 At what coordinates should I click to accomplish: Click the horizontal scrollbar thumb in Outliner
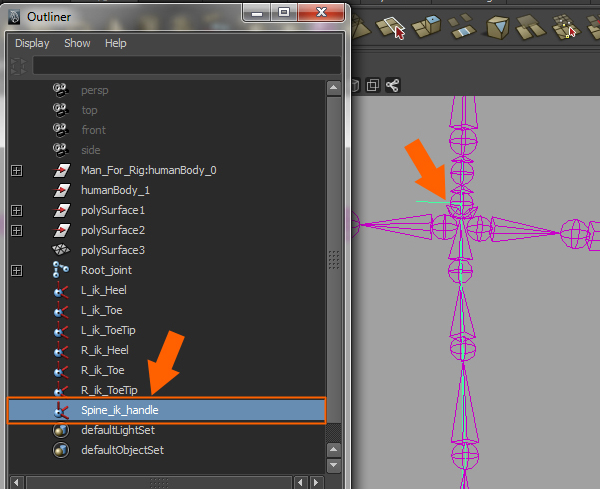(x=159, y=482)
